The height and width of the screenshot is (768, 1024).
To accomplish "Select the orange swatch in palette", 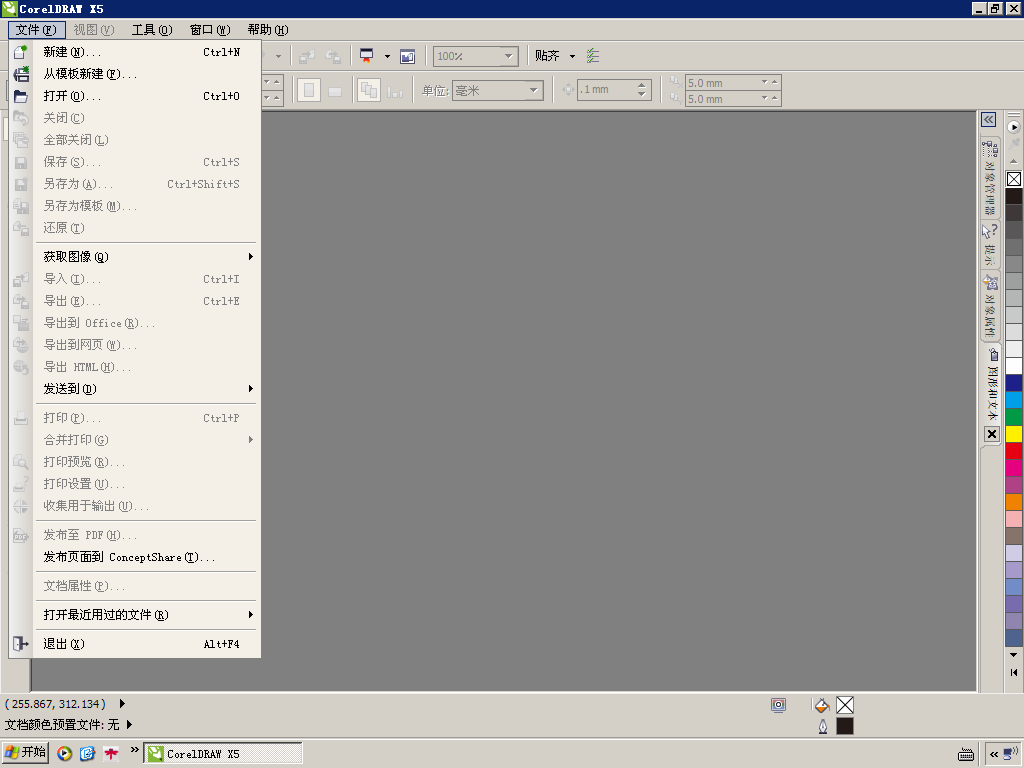I will click(1014, 502).
